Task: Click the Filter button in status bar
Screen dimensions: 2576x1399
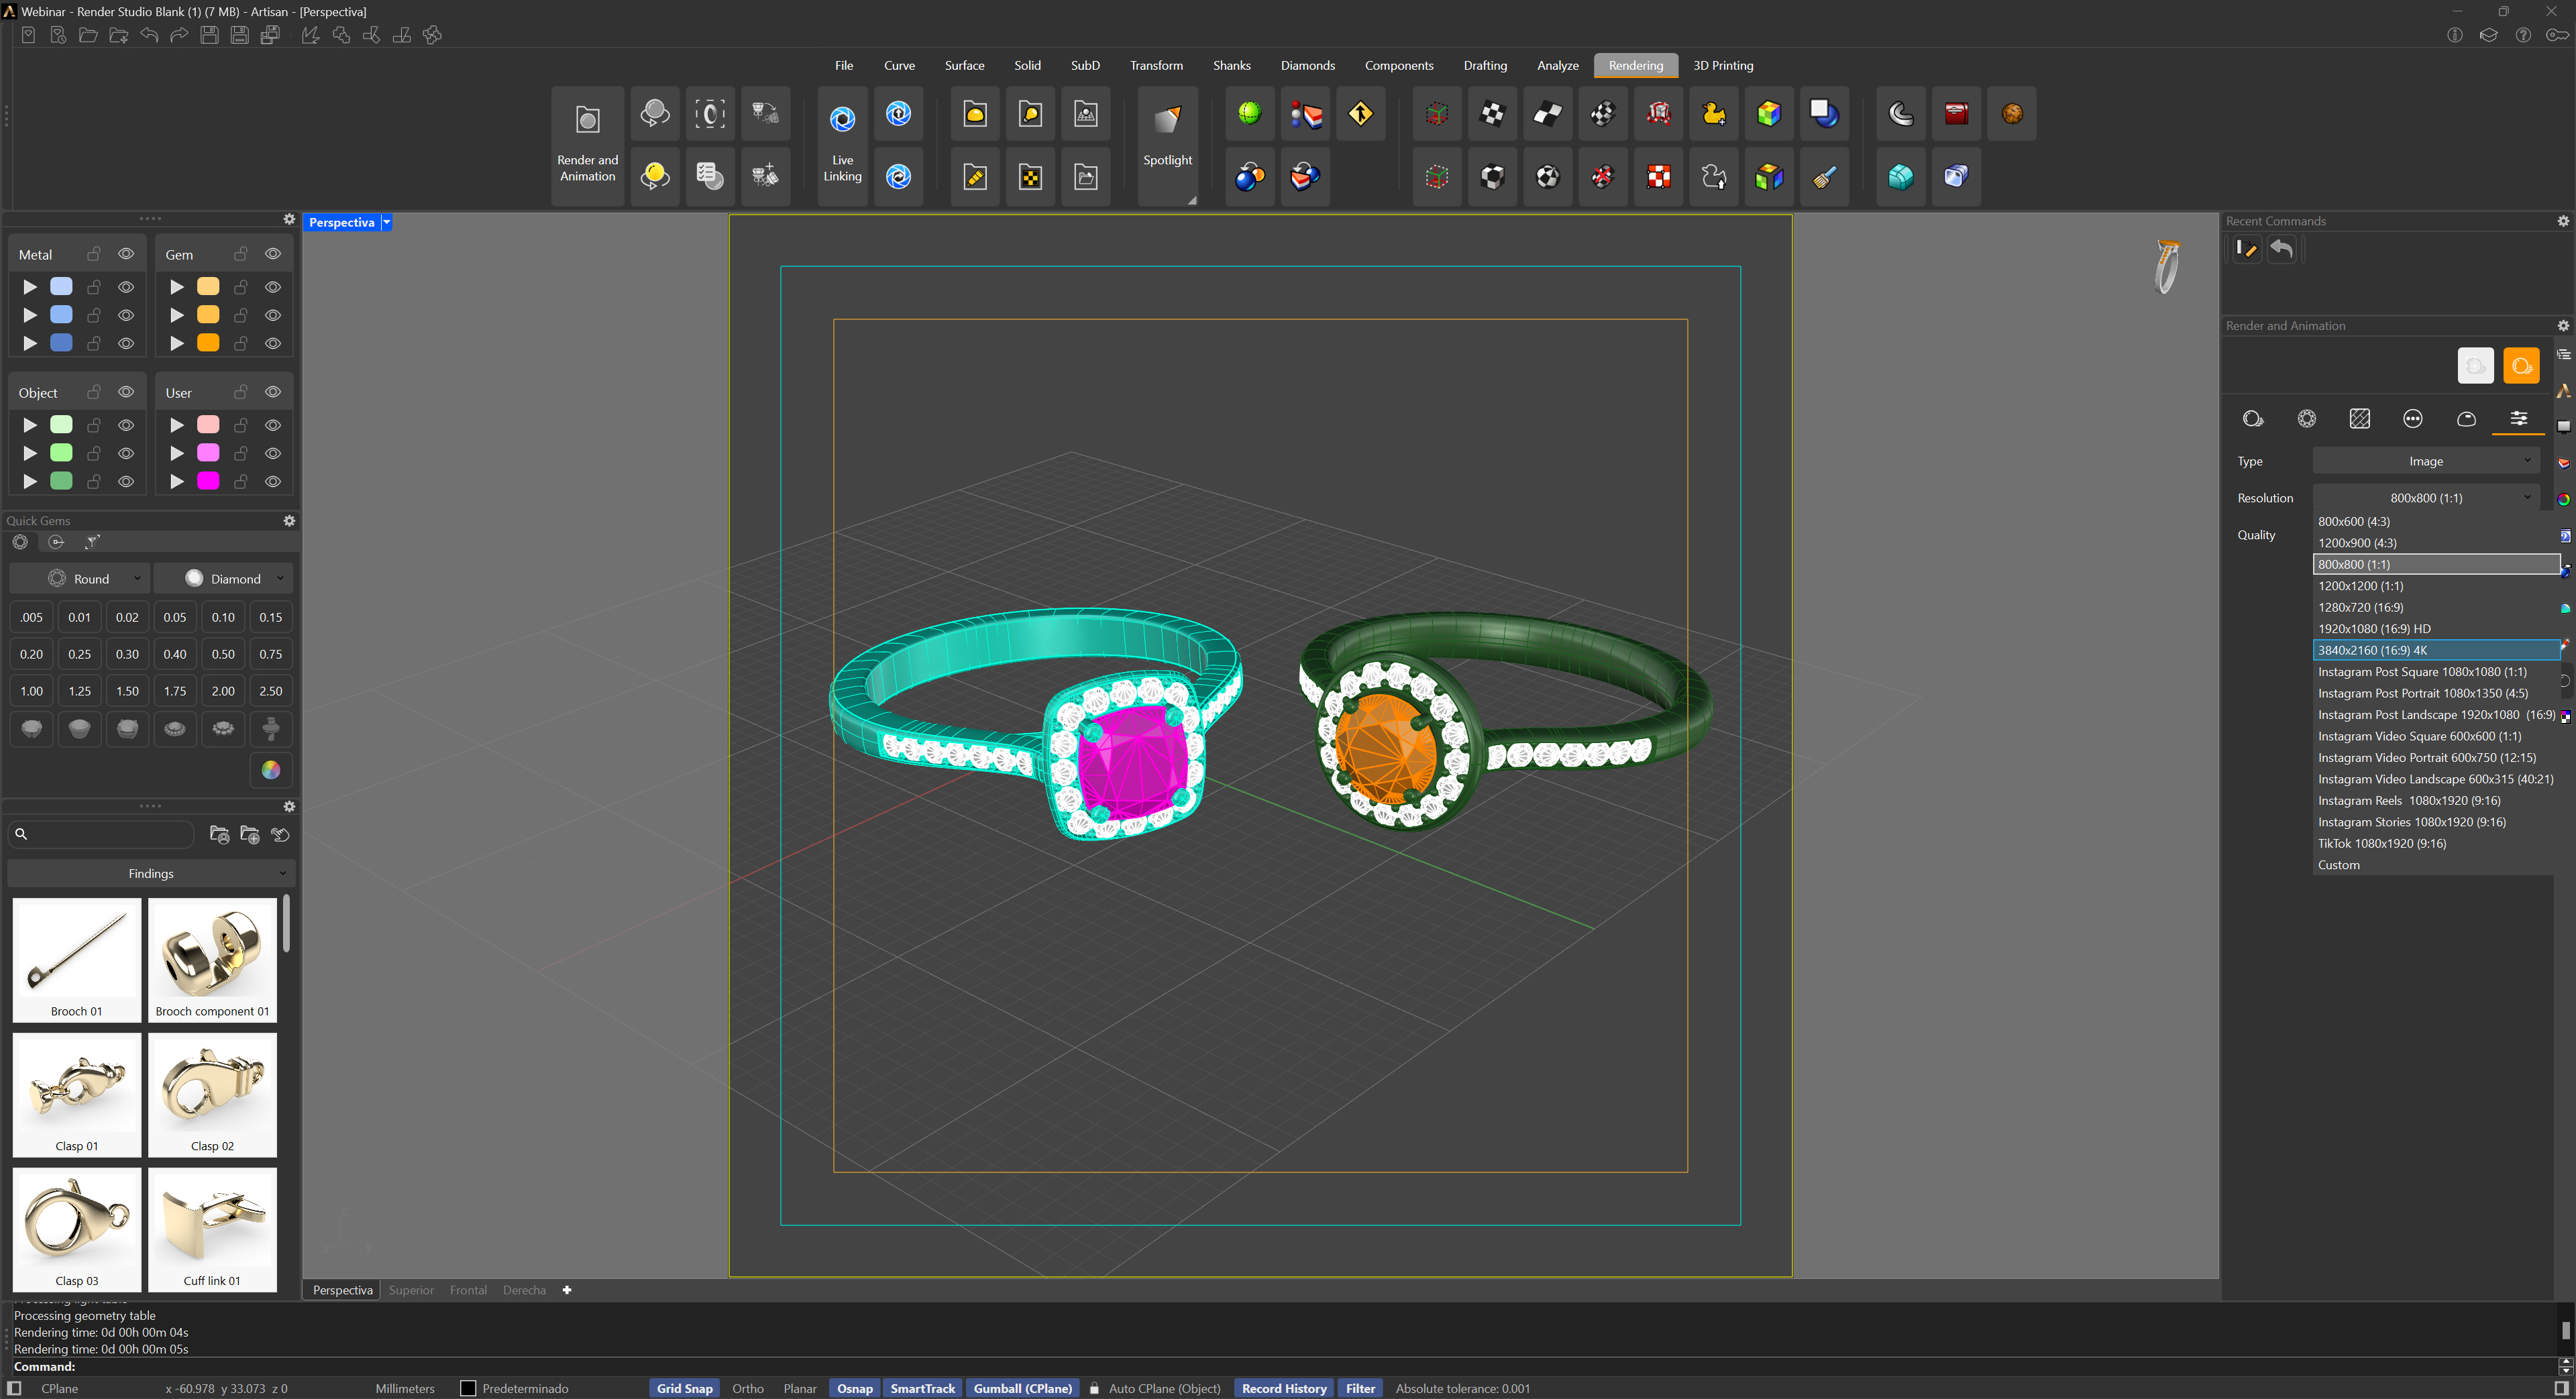Action: tap(1360, 1388)
